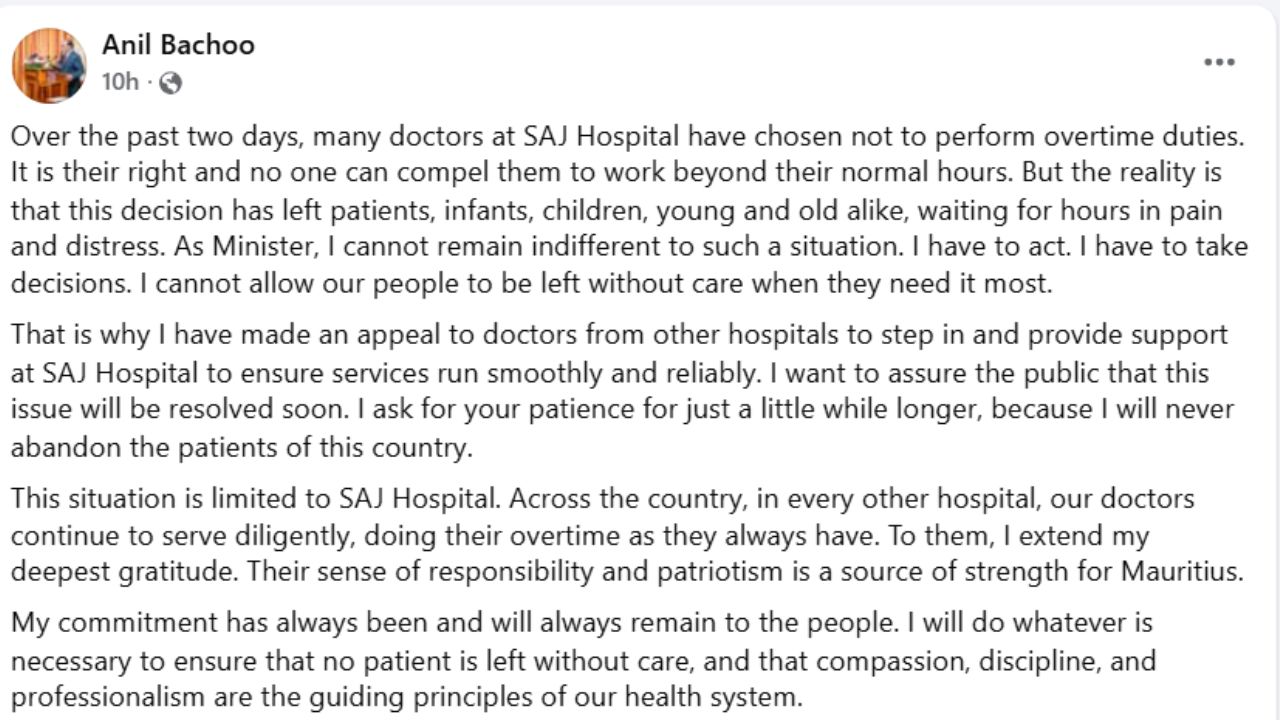Click the paragraph starting 'This situation is limited'
Screen dimensions: 1280x720
627,535
